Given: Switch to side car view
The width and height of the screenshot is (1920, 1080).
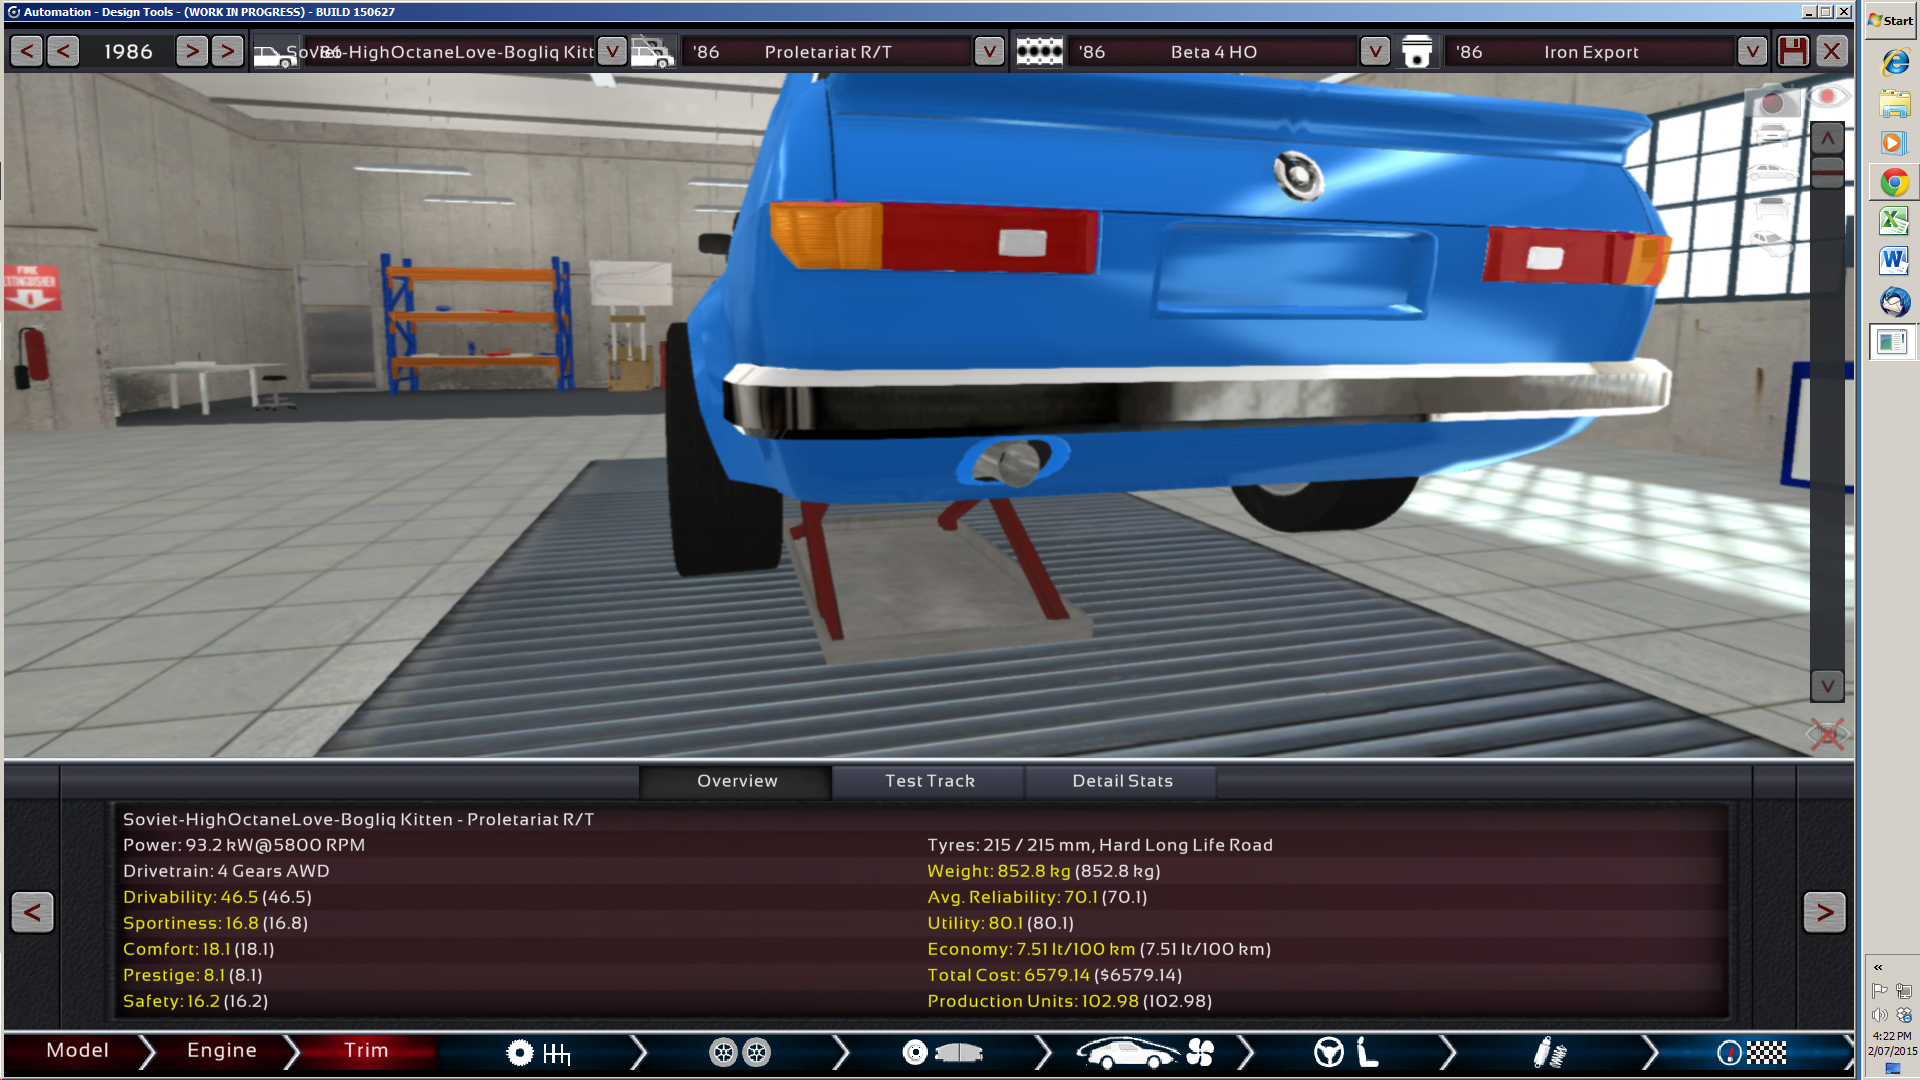Looking at the screenshot, I should pyautogui.click(x=1771, y=172).
